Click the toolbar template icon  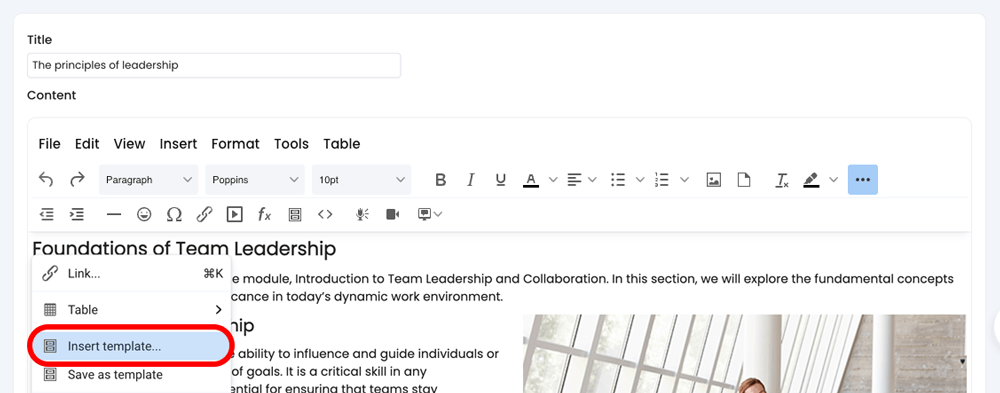[295, 214]
